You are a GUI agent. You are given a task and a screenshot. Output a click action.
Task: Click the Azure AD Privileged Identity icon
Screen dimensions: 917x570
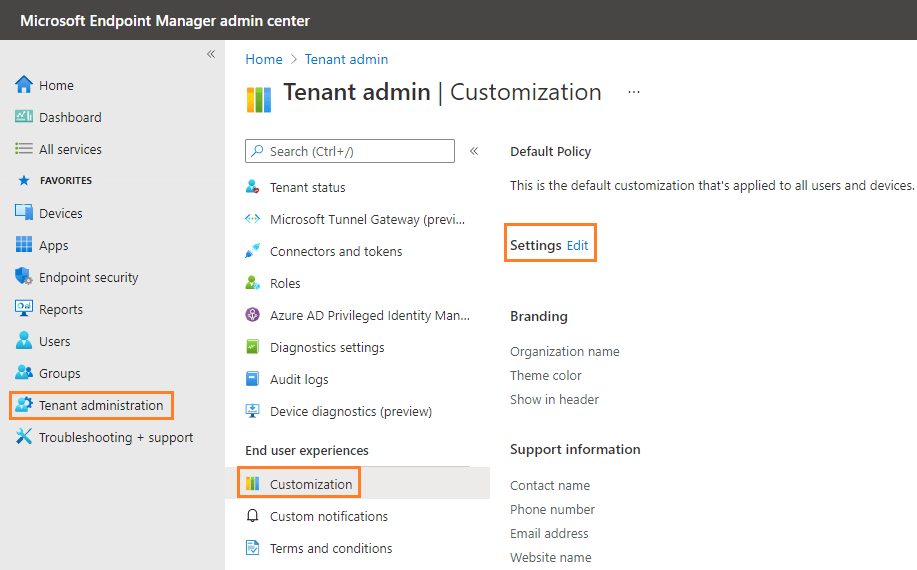tap(252, 315)
